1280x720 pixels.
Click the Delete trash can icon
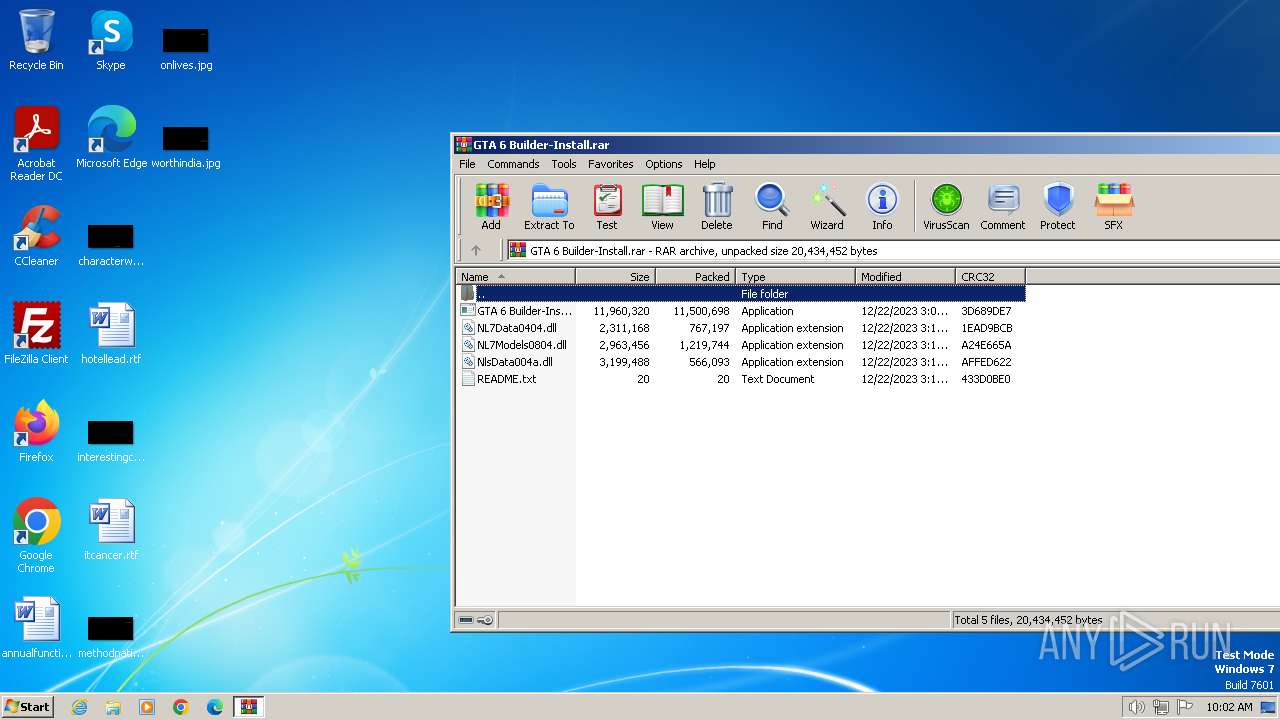click(x=717, y=207)
